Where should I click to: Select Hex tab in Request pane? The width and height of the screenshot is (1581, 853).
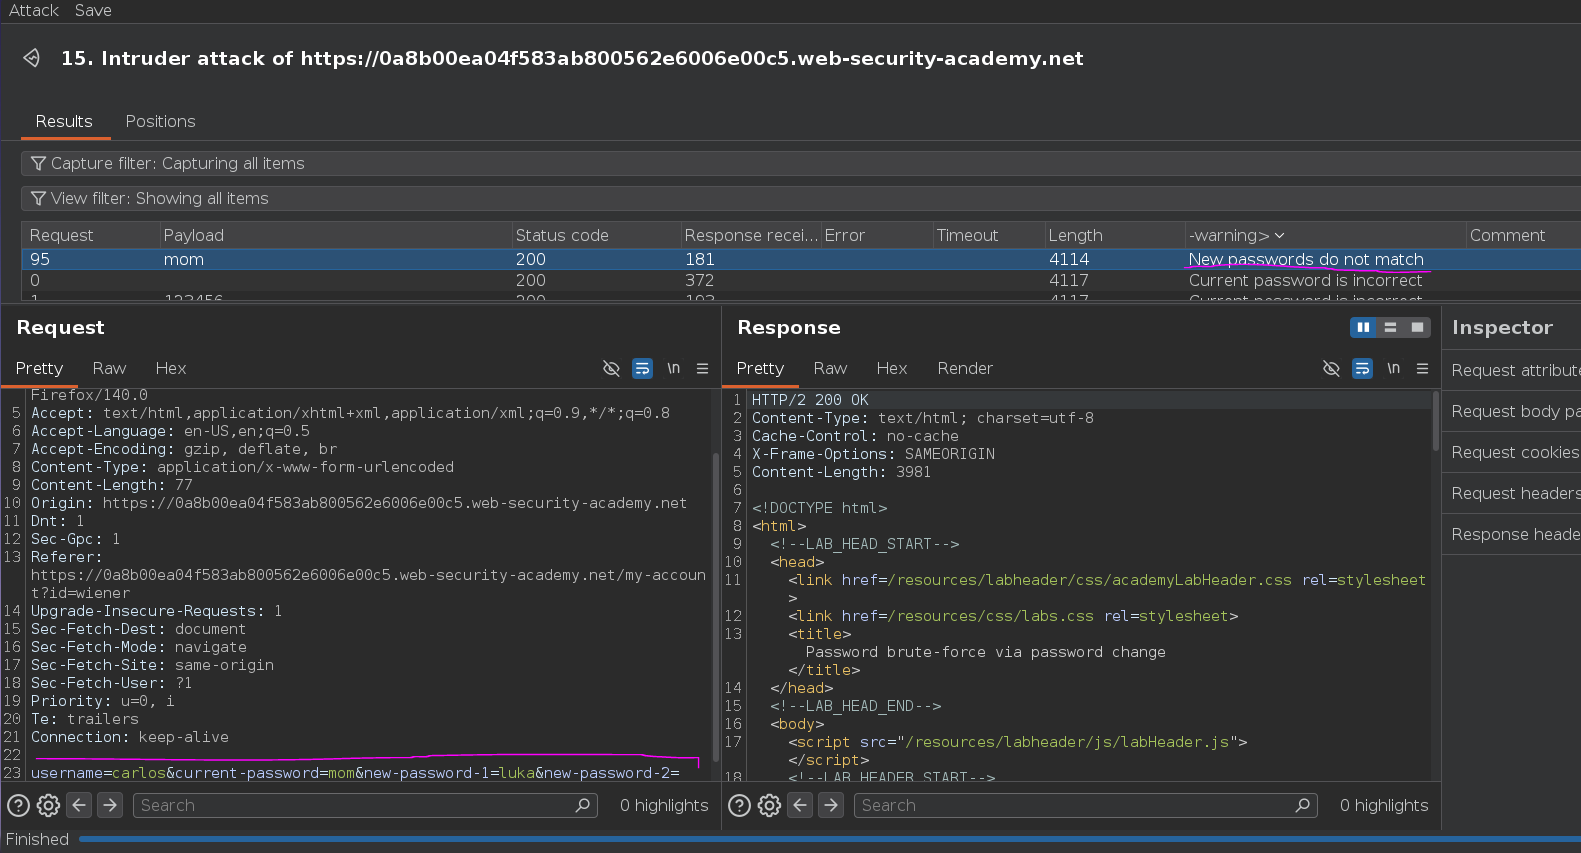point(171,368)
